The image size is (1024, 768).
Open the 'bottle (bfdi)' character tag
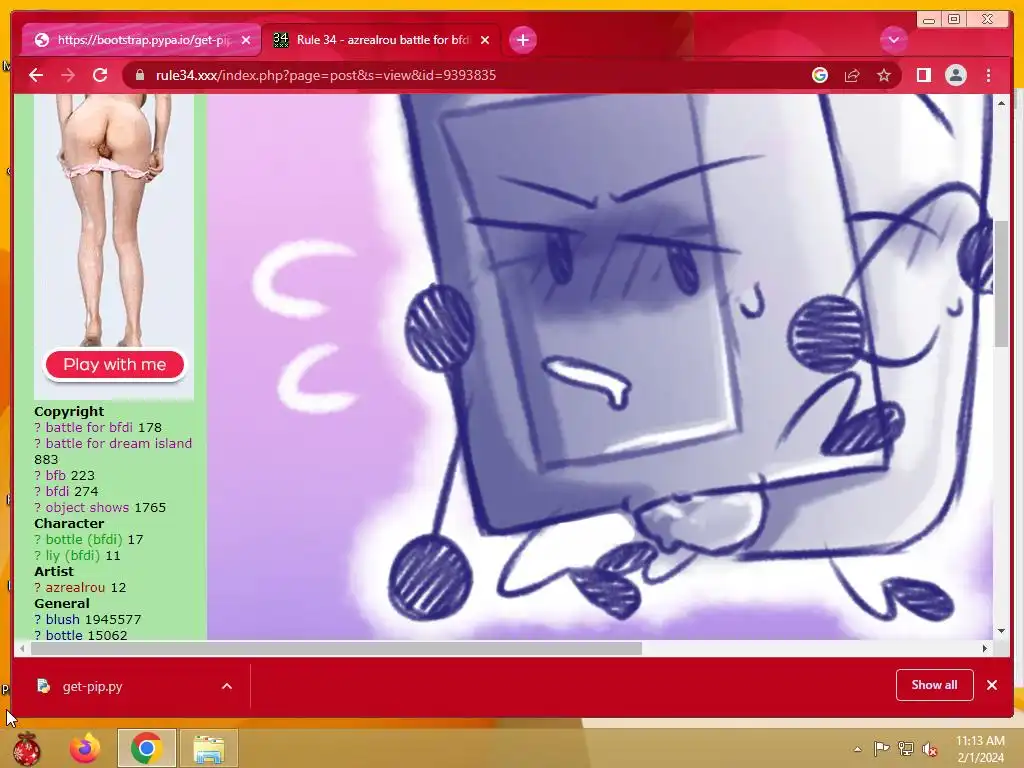click(x=84, y=539)
